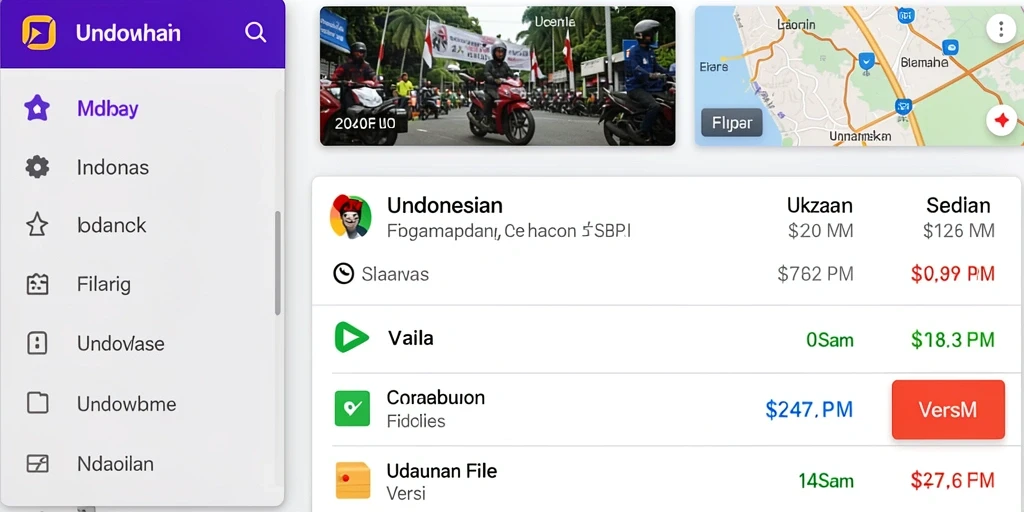Click the Undonesian avatar icon

[351, 216]
